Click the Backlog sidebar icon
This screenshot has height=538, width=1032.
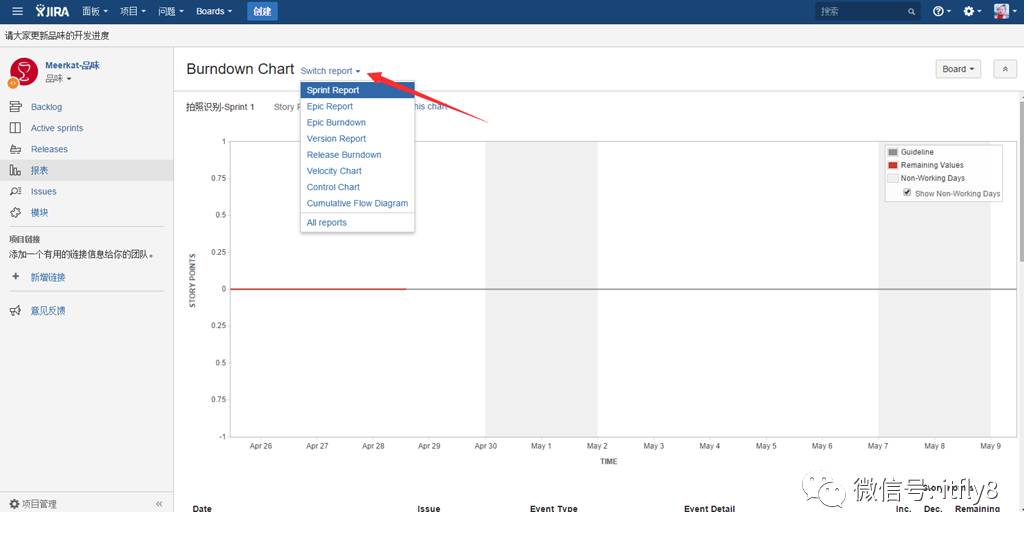pos(16,107)
